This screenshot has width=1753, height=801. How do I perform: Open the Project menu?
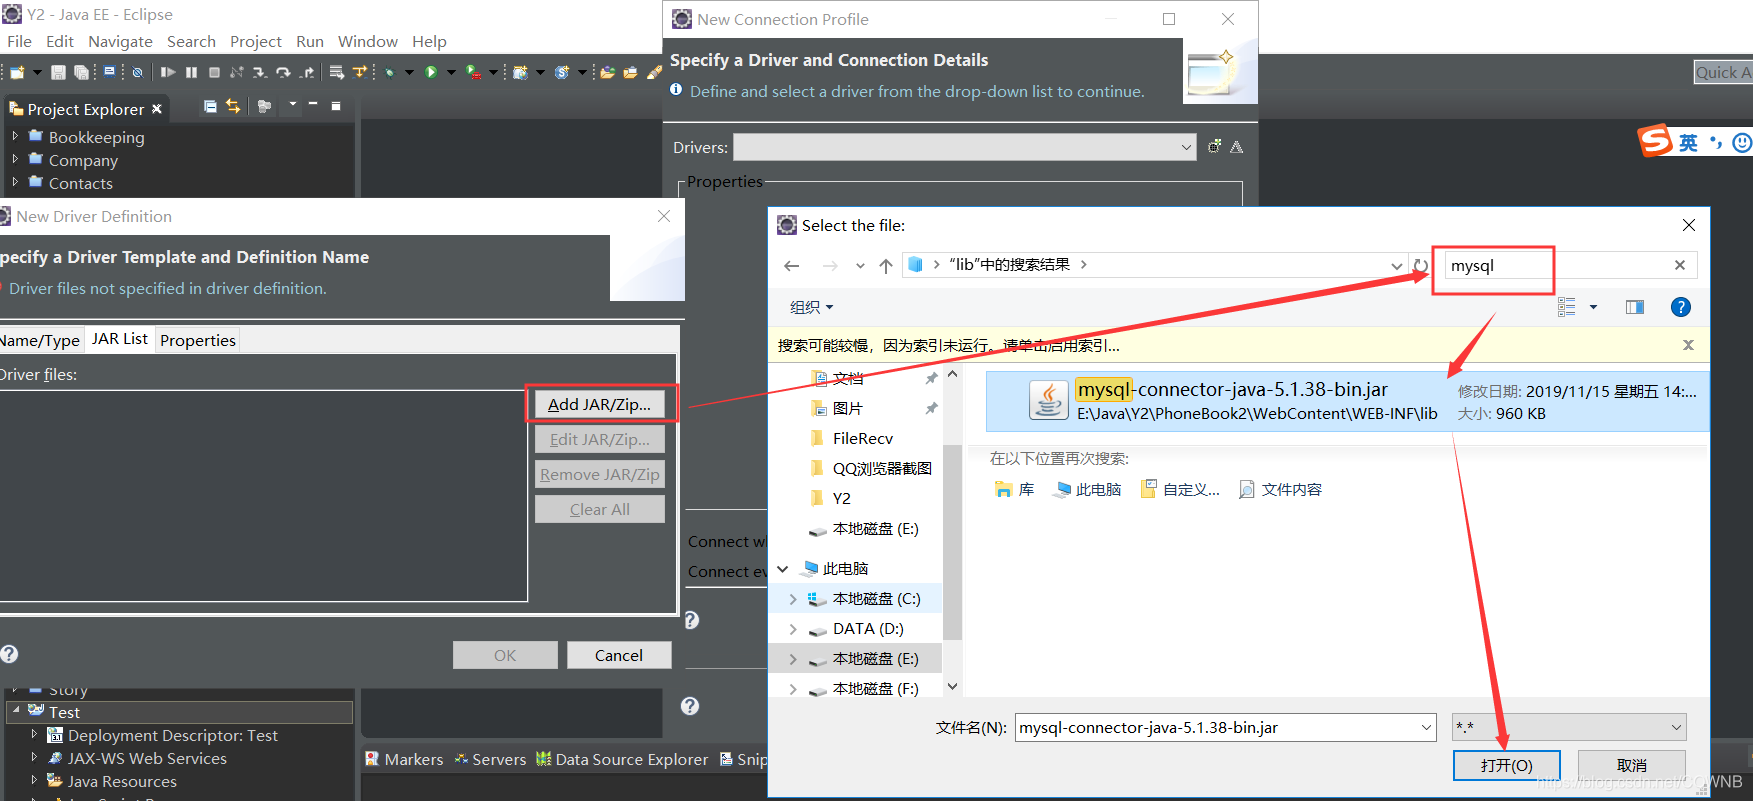256,41
